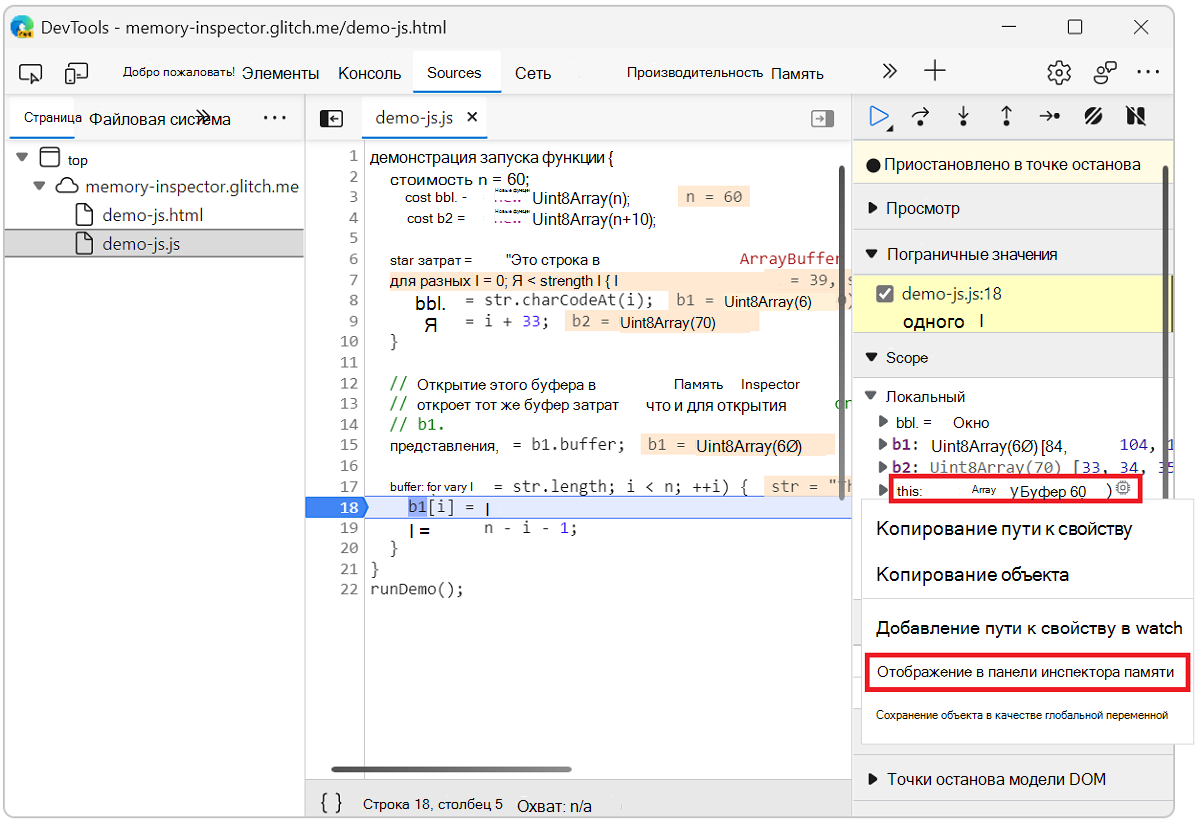Toggle device emulation icon
1200x824 pixels.
[76, 73]
